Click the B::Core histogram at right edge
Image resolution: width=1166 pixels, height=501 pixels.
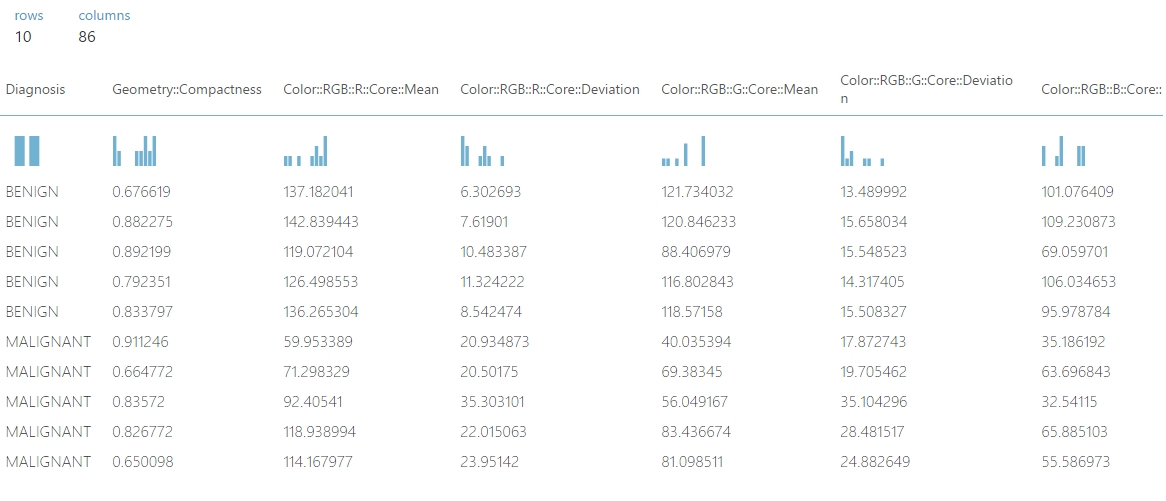1064,151
